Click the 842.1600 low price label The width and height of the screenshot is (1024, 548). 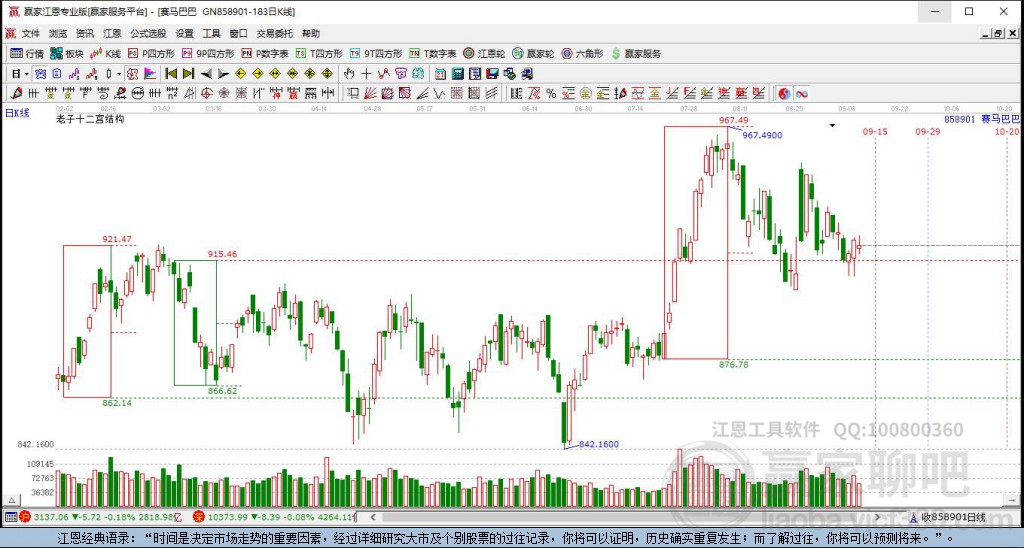599,444
